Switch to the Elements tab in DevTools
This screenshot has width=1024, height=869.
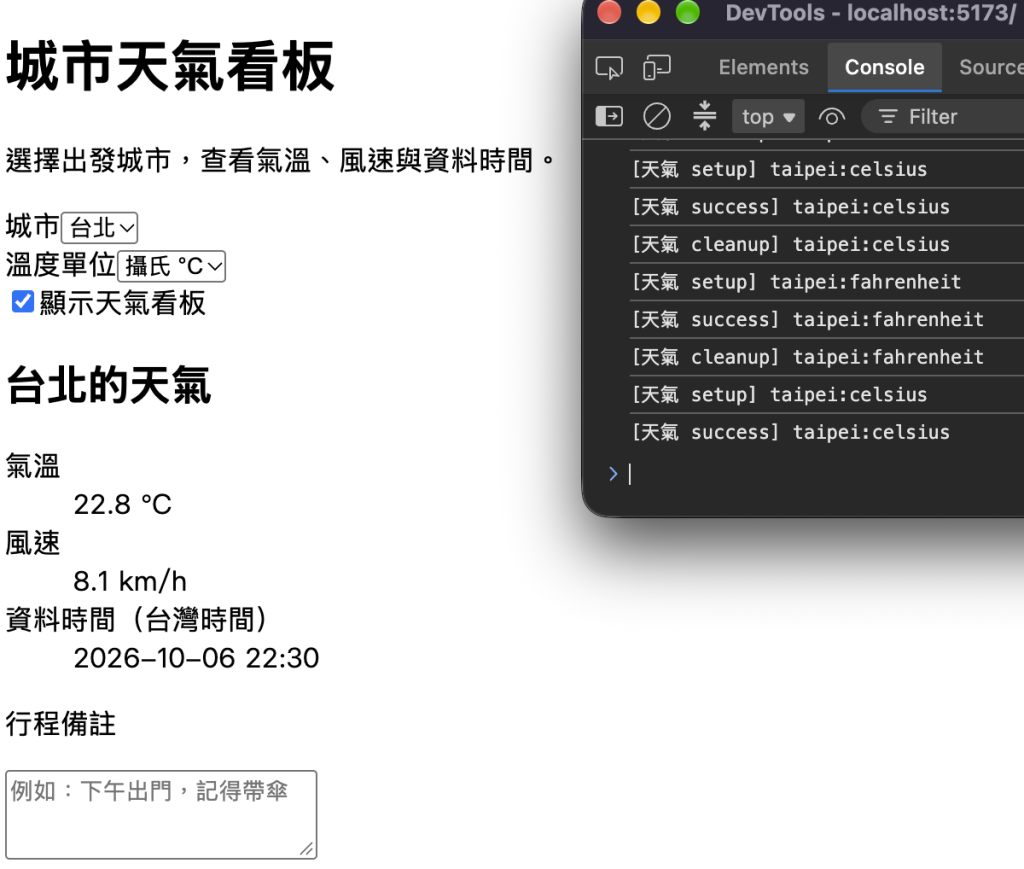coord(763,67)
